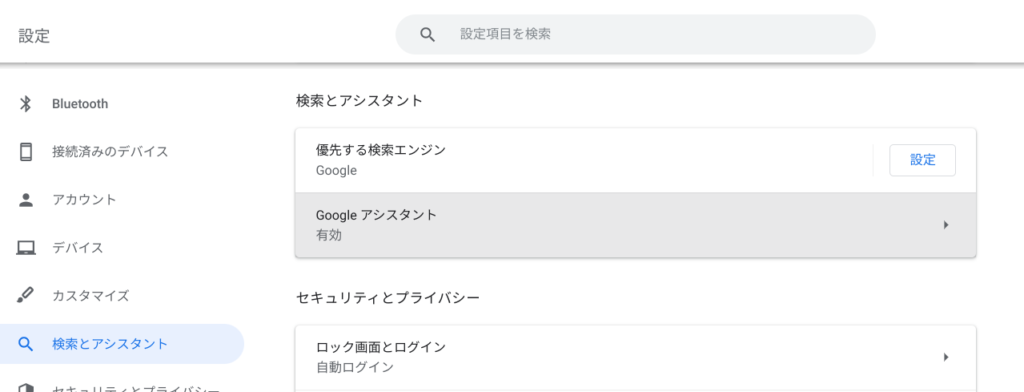Screen dimensions: 1024x392
Task: Click the phone icon for 接続済みのデバイス
Action: click(x=25, y=152)
